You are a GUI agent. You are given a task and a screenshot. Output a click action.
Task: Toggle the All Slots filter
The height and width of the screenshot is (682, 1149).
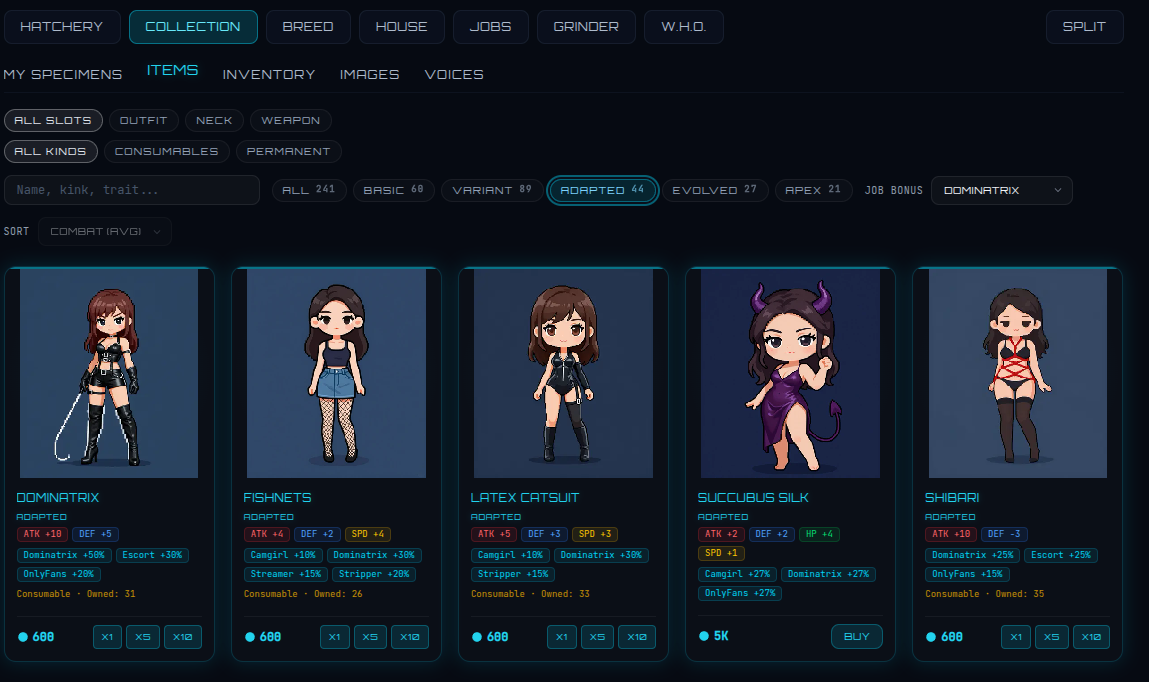(x=53, y=120)
